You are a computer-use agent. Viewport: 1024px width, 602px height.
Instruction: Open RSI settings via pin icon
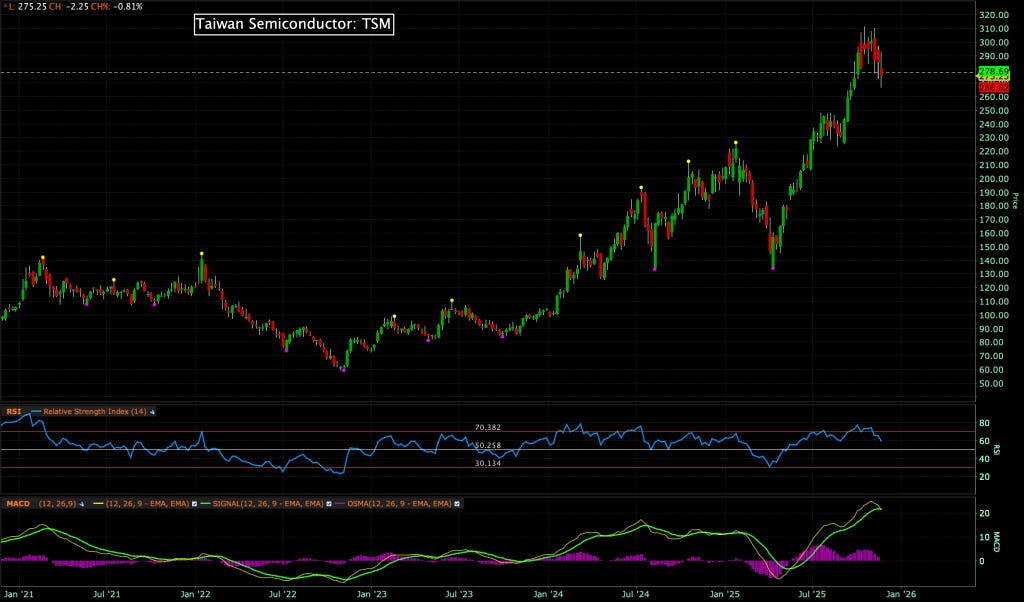[x=152, y=412]
